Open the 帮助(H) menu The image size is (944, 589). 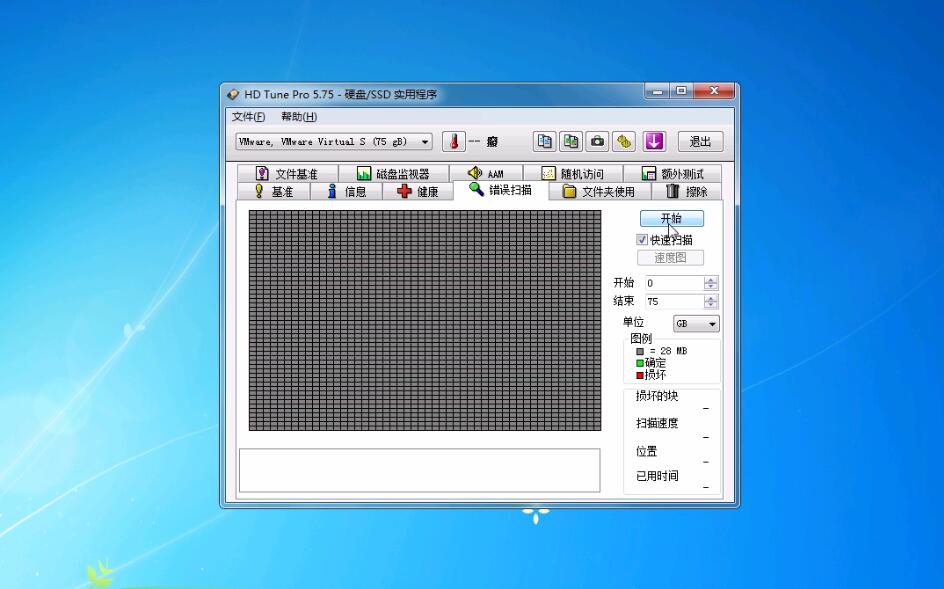299,117
